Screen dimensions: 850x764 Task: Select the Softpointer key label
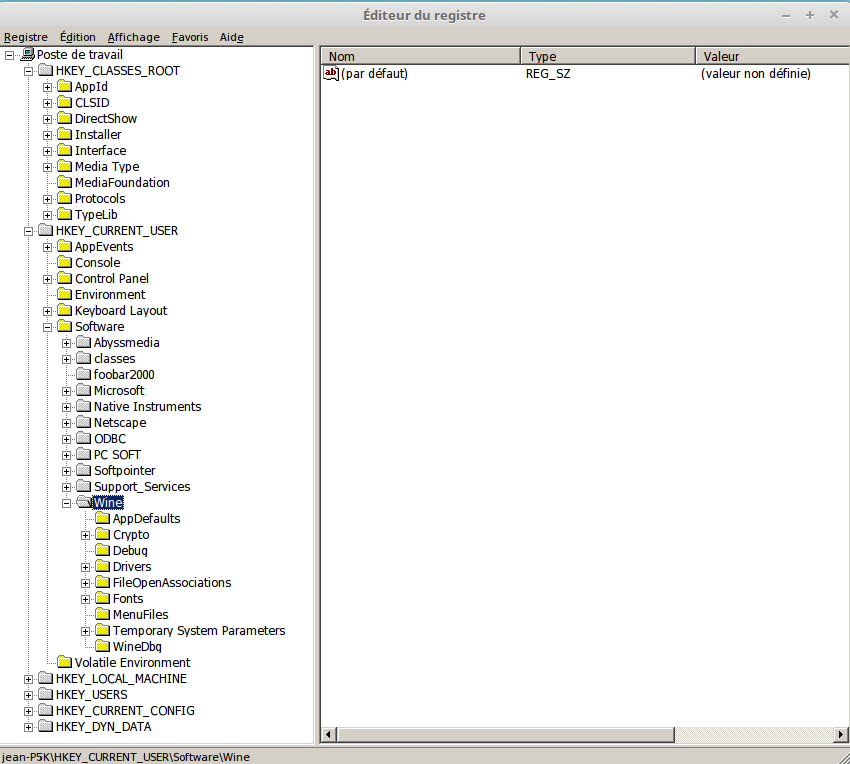(x=125, y=471)
